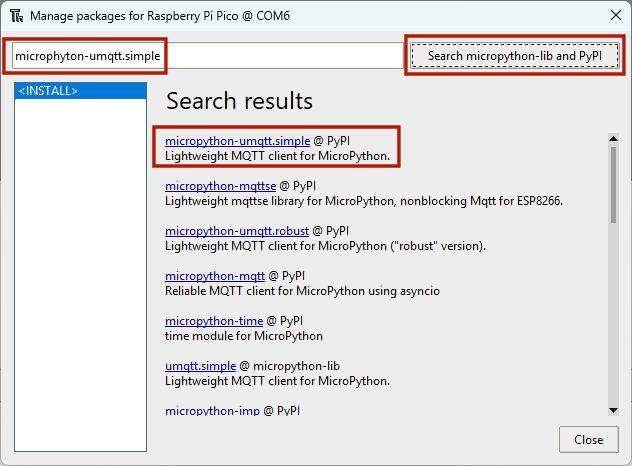Click the Close button at bottom
This screenshot has height=466, width=632.
pyautogui.click(x=588, y=439)
